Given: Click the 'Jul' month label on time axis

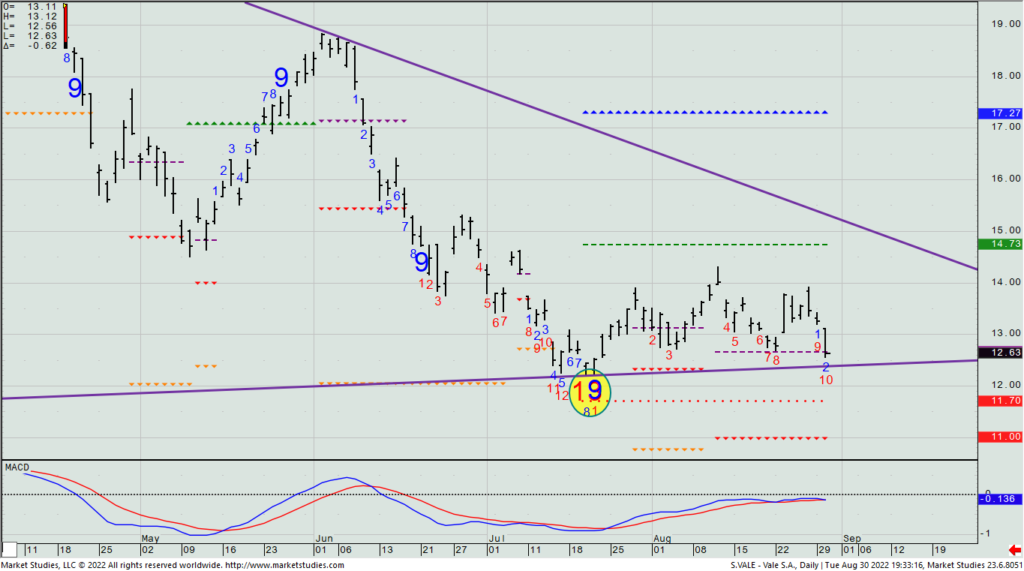Looking at the screenshot, I should tap(497, 539).
